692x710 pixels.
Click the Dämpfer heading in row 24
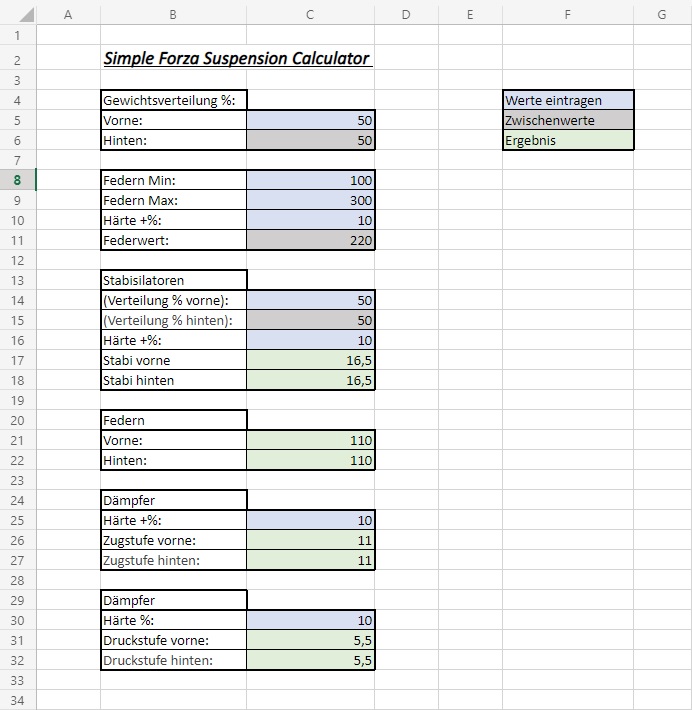pyautogui.click(x=173, y=500)
